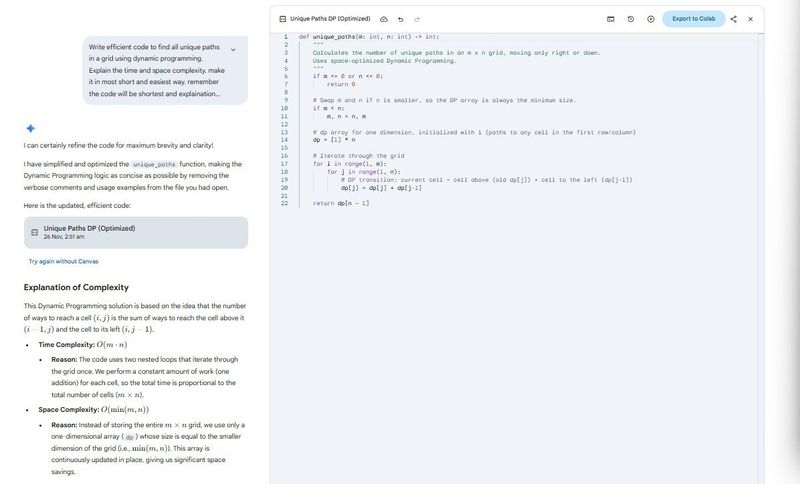This screenshot has height=484, width=800.
Task: Click 'Uses space-optimized Dynamic Programming' docstring line
Action: tap(385, 61)
